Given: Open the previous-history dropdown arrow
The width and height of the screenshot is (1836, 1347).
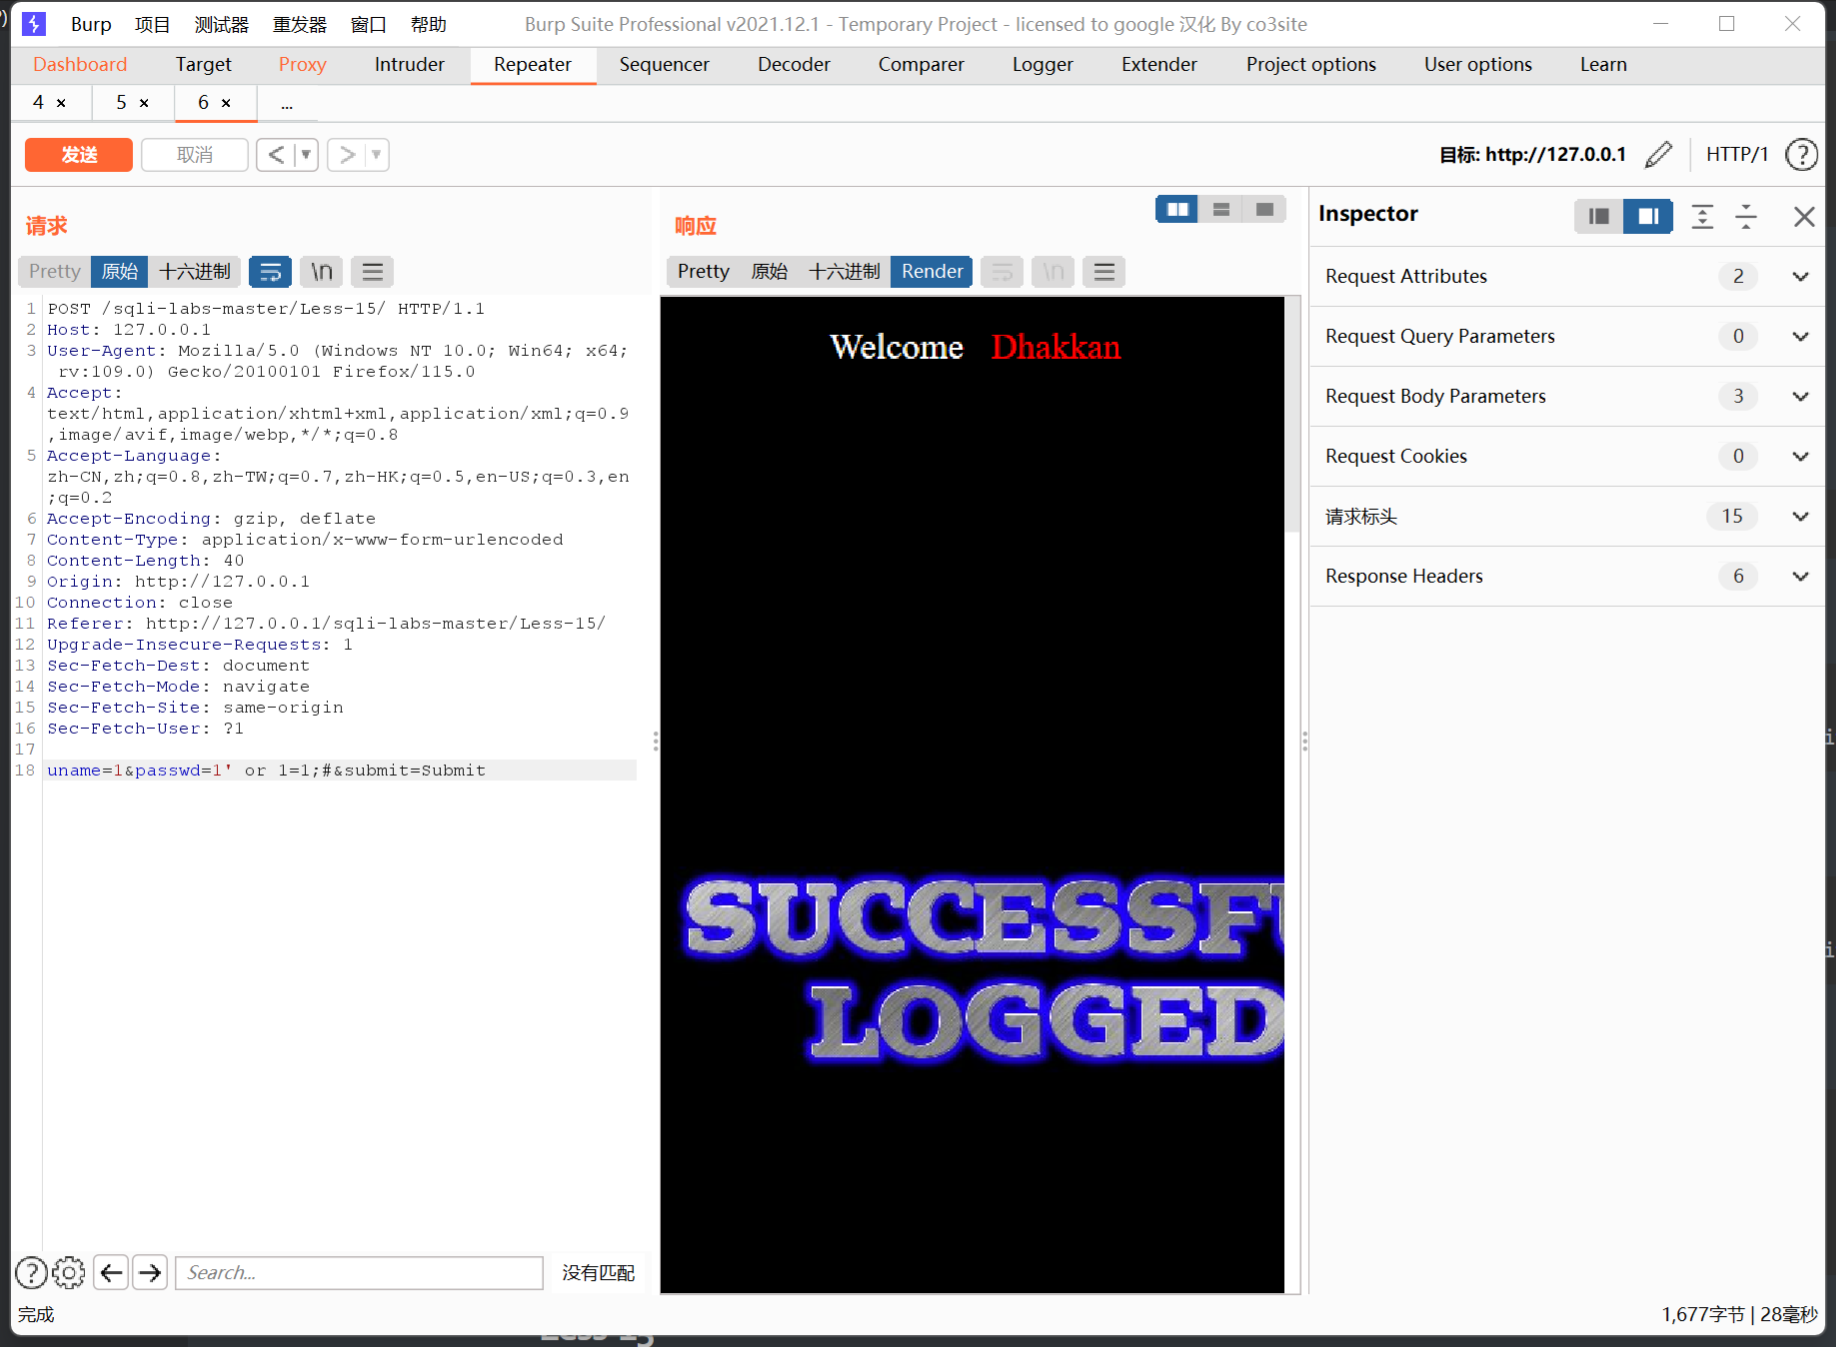Looking at the screenshot, I should coord(306,155).
